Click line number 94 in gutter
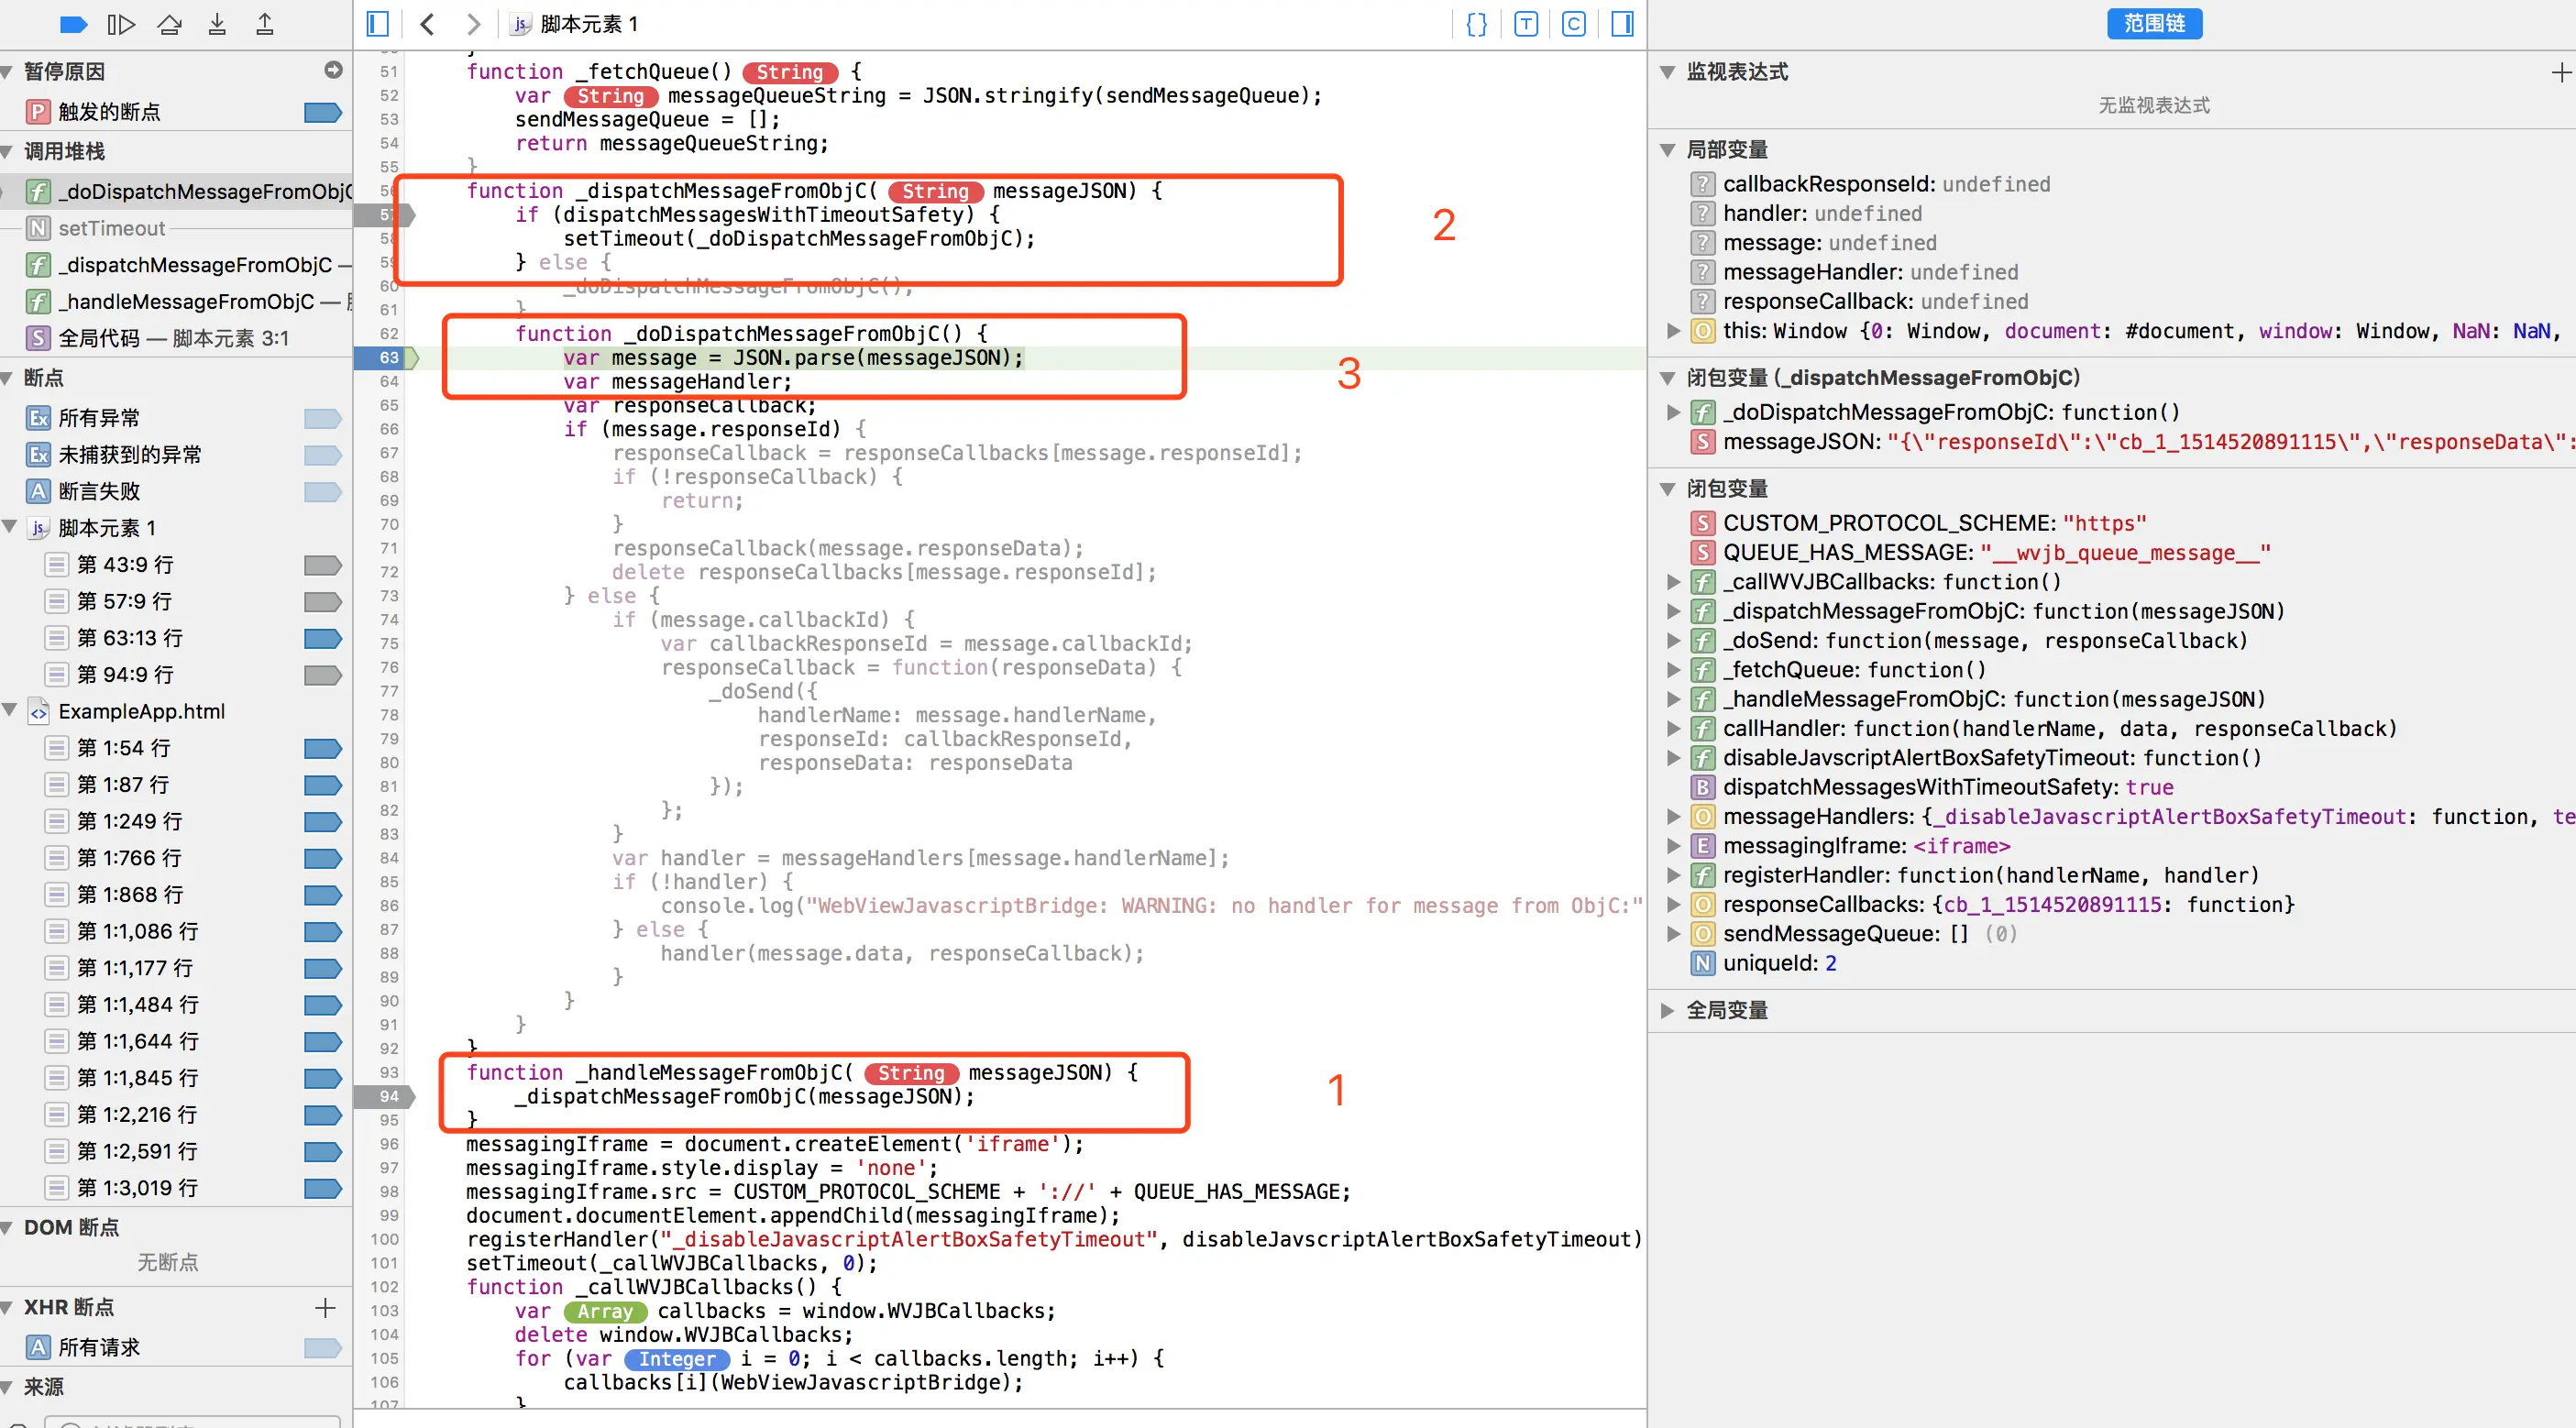This screenshot has width=2576, height=1428. [388, 1096]
